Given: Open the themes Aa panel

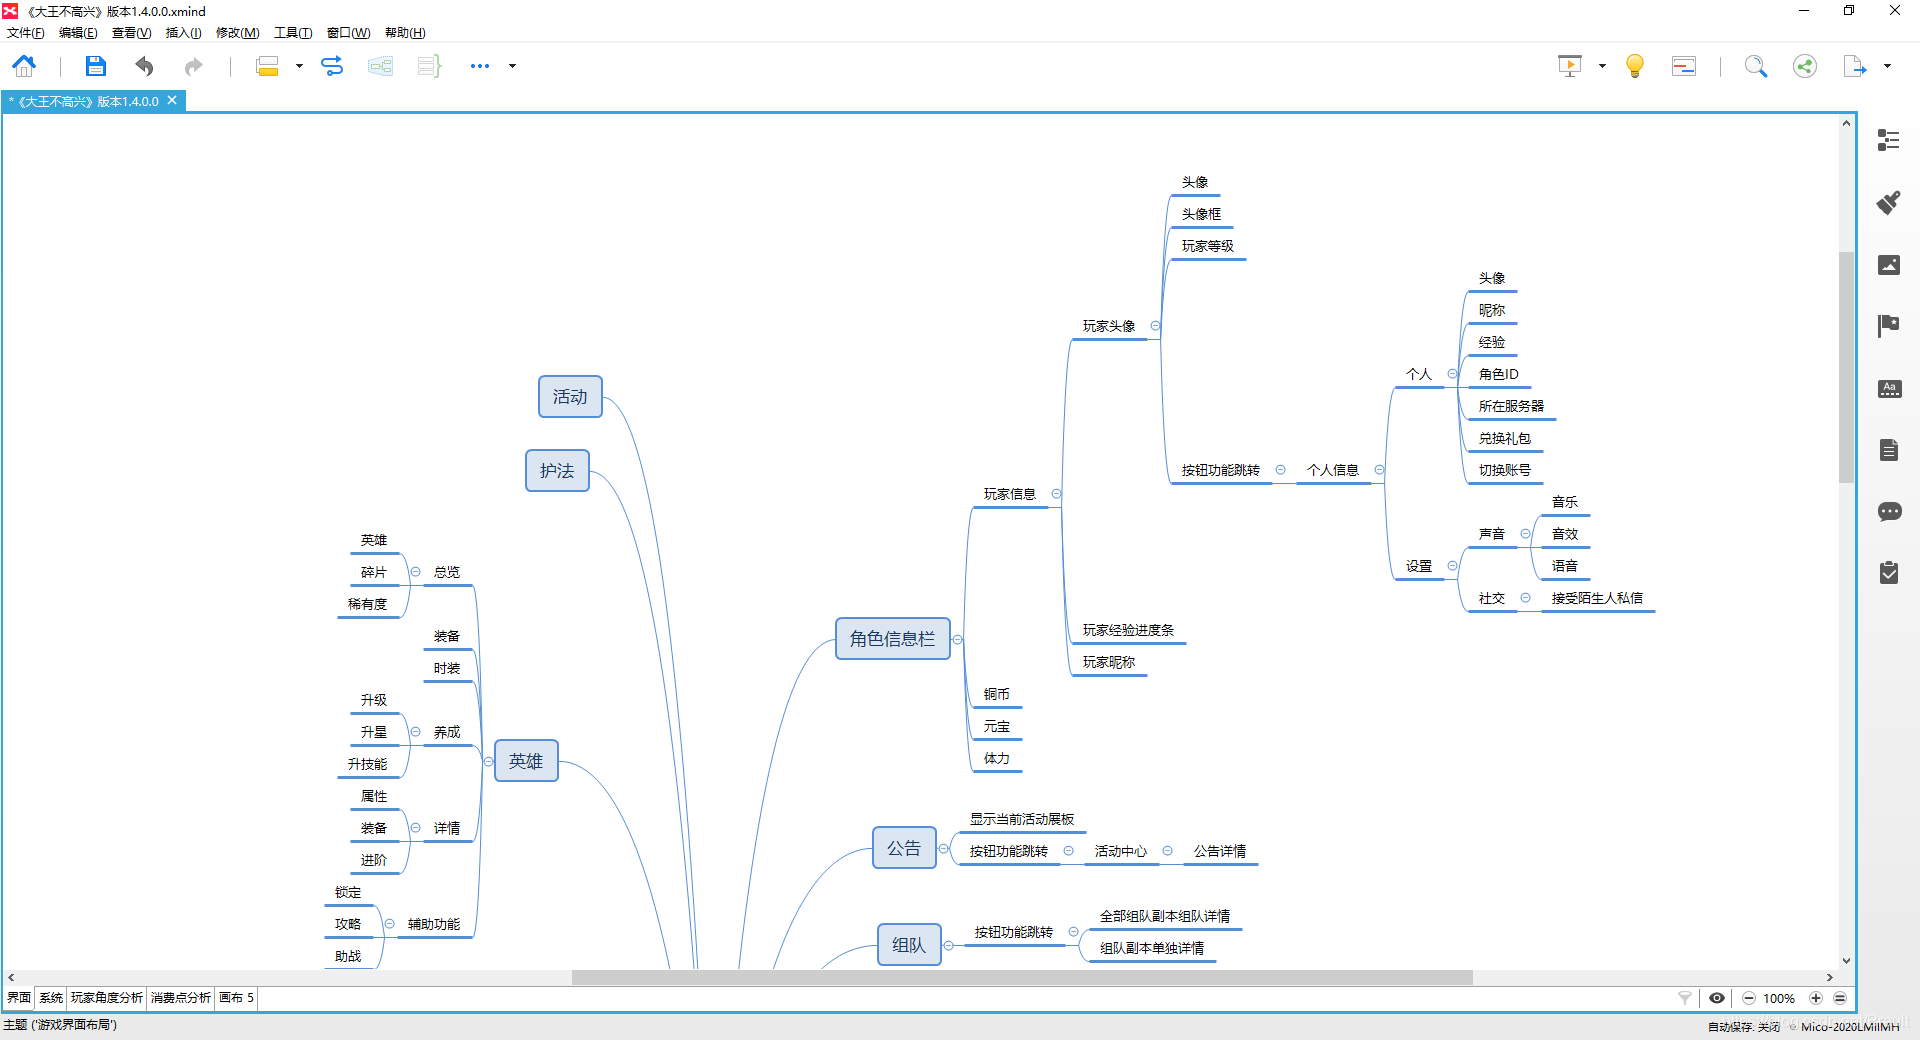Looking at the screenshot, I should click(1889, 388).
